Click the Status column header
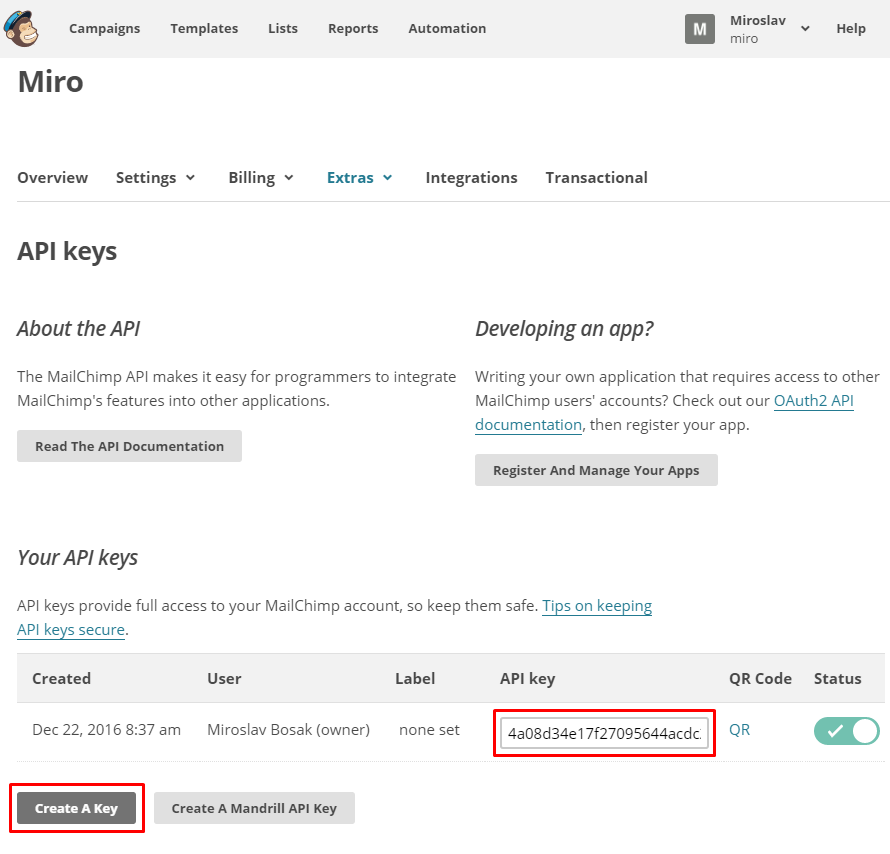This screenshot has height=854, width=890. [x=837, y=679]
